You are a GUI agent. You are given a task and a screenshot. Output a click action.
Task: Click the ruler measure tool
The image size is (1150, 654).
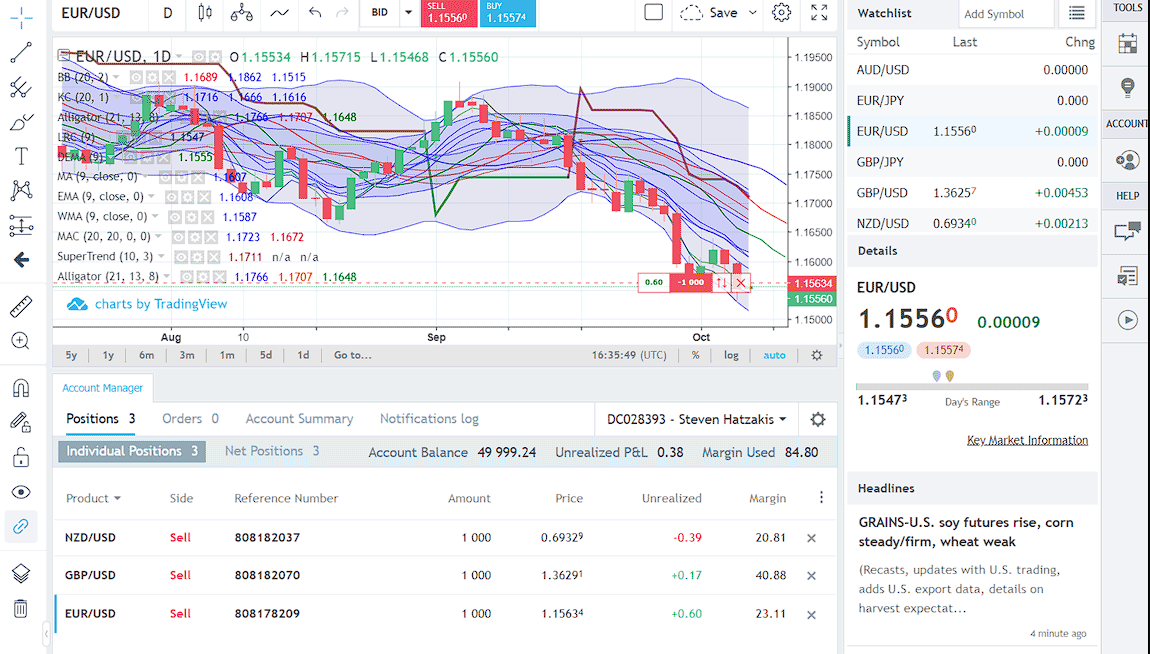click(x=21, y=306)
